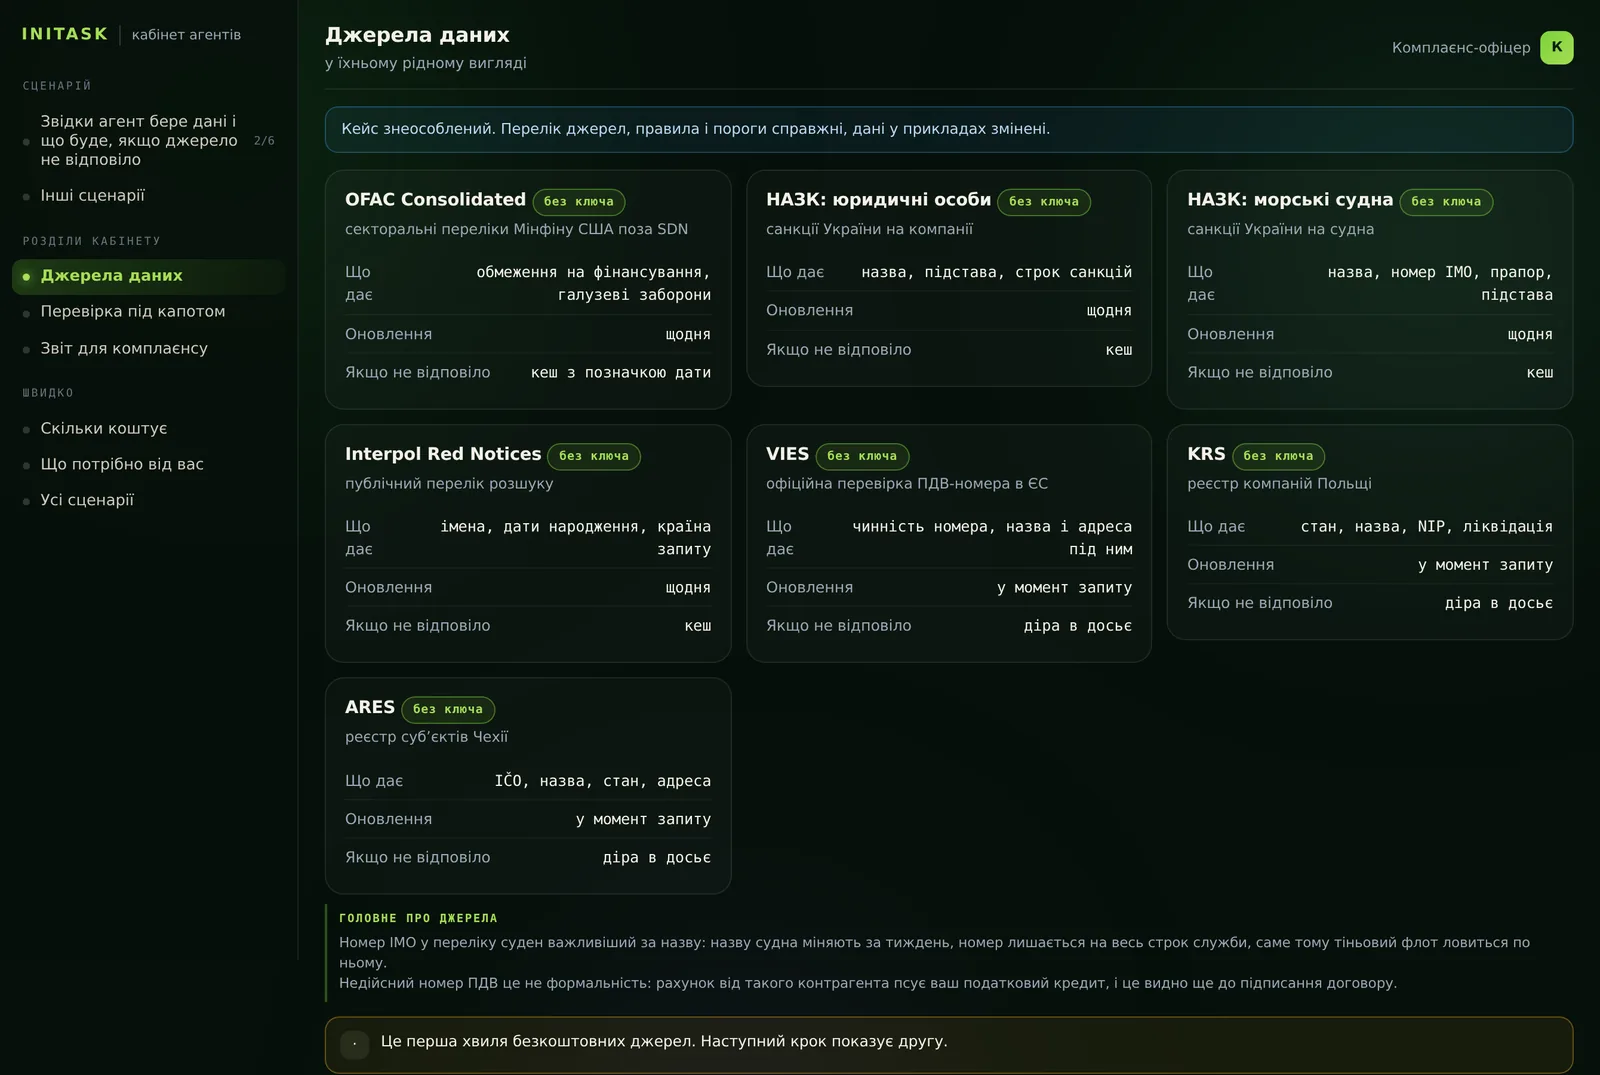Image resolution: width=1600 pixels, height=1075 pixels.
Task: Click офіційна перевірка ПДВ-номера в ЄС
Action: [x=907, y=484]
